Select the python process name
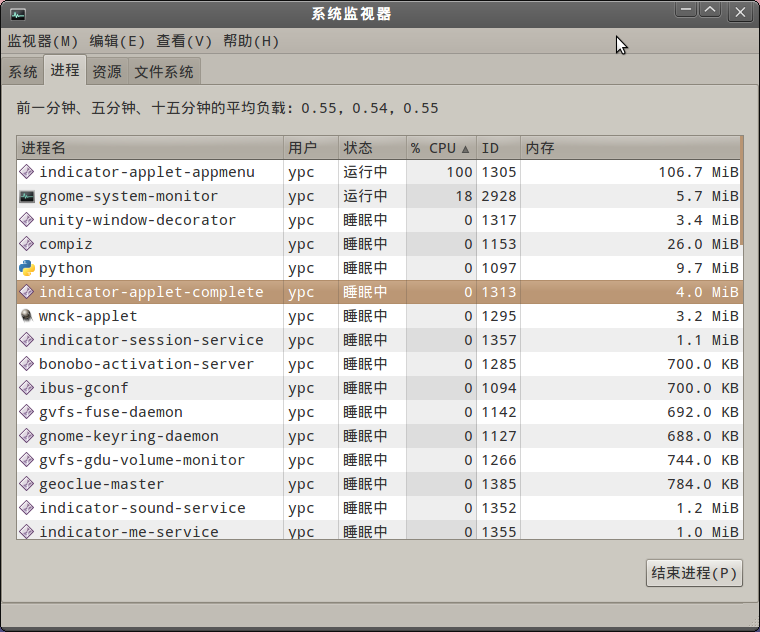This screenshot has height=632, width=760. 65,268
